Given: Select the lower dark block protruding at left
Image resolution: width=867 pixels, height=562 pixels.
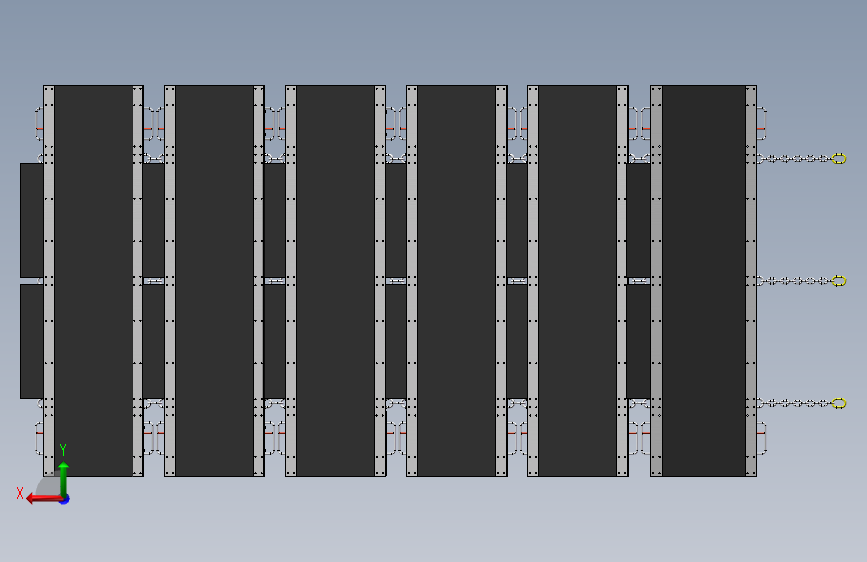Looking at the screenshot, I should pos(32,341).
